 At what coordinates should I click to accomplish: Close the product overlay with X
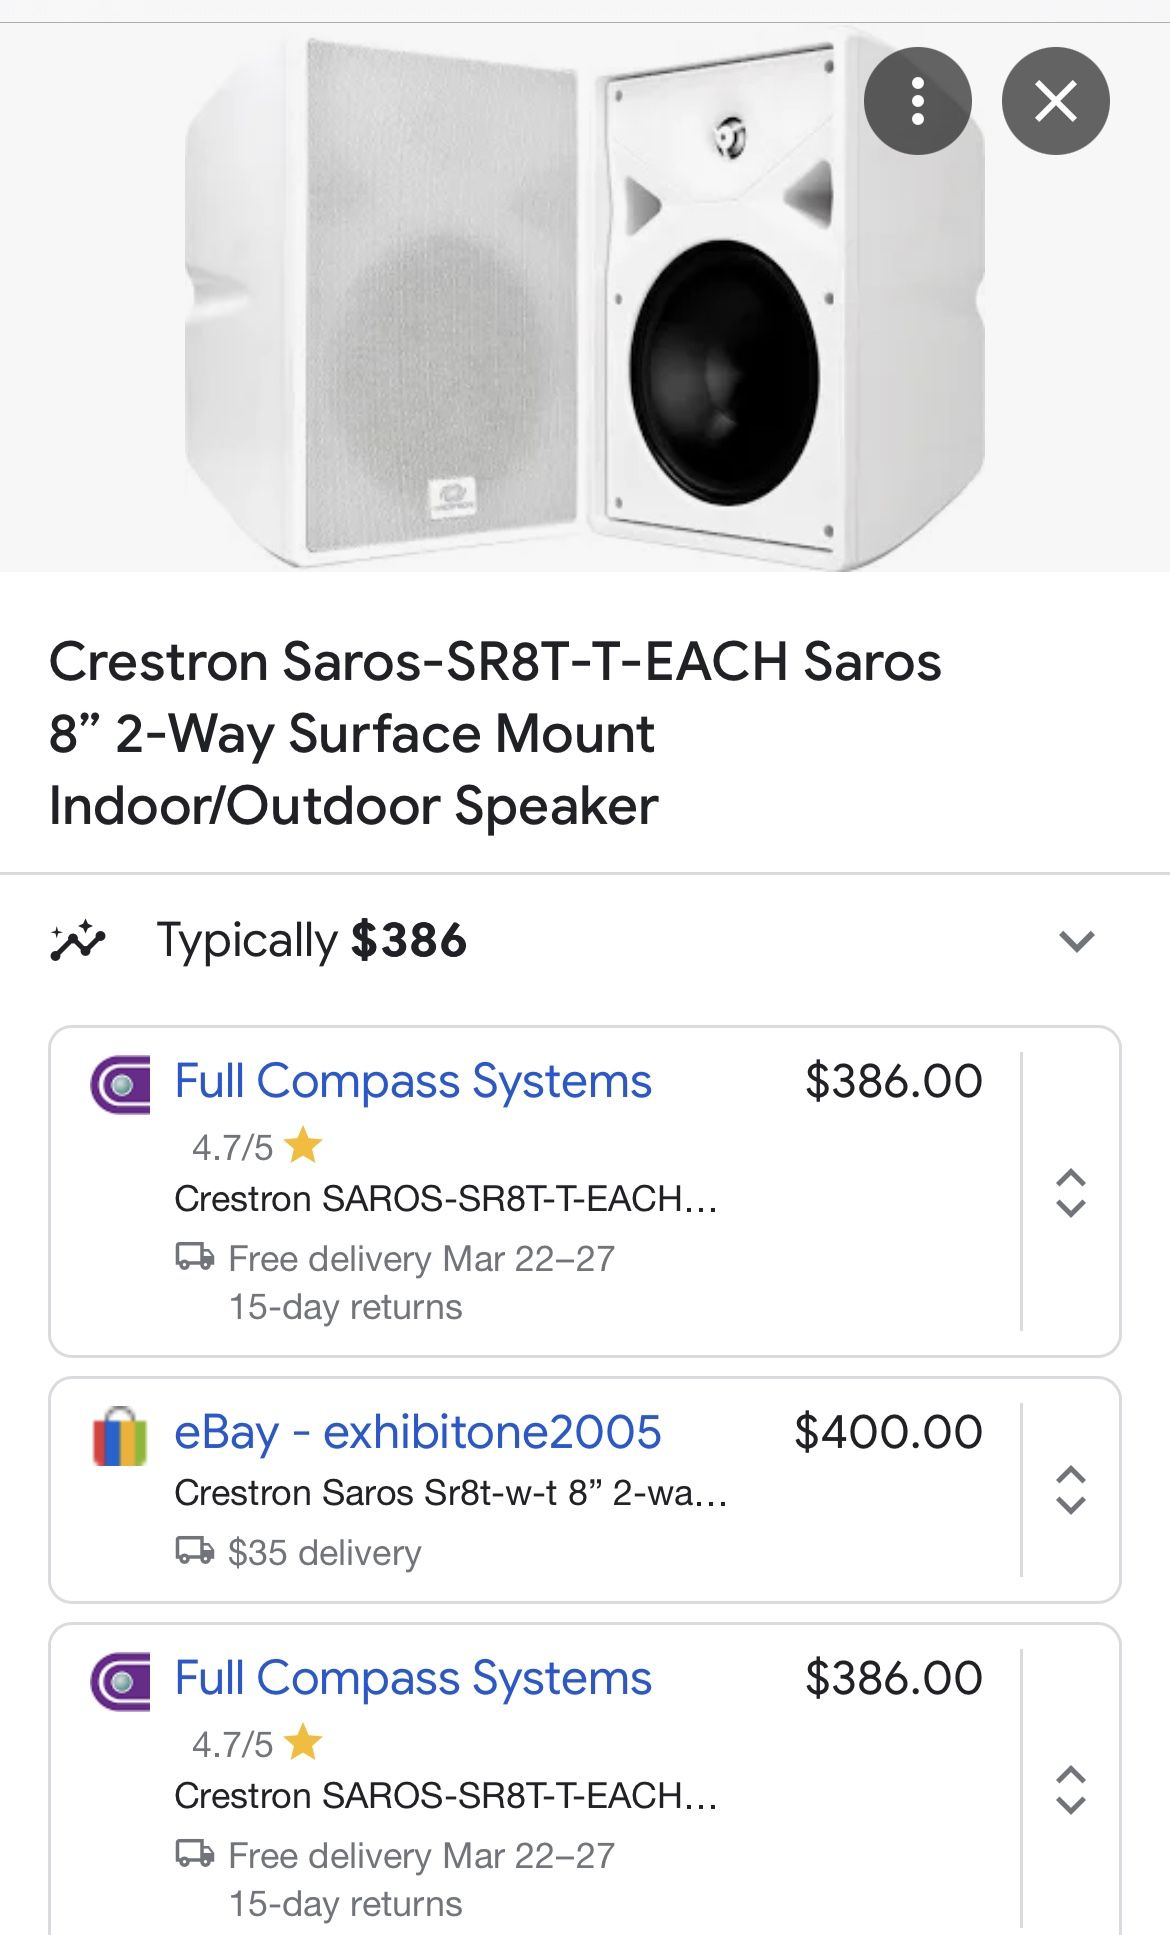[x=1055, y=101]
